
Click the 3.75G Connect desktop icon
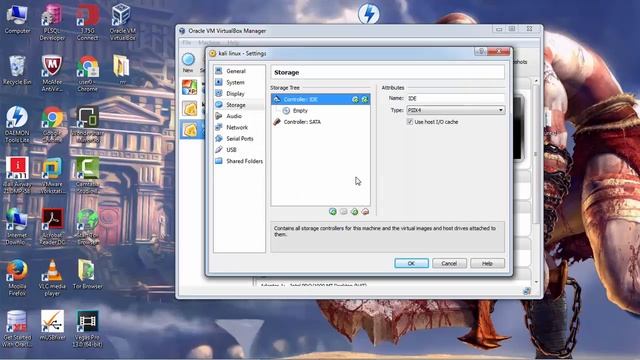pos(87,22)
